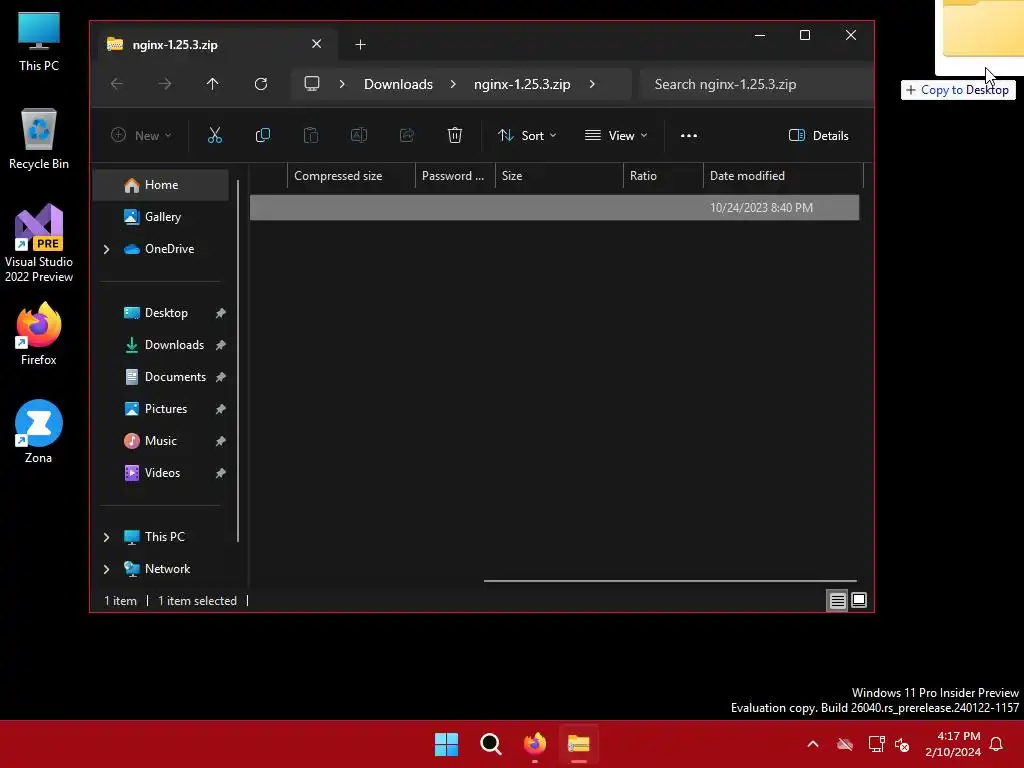This screenshot has width=1024, height=768.
Task: Click File Explorer taskbar icon
Action: pos(579,744)
